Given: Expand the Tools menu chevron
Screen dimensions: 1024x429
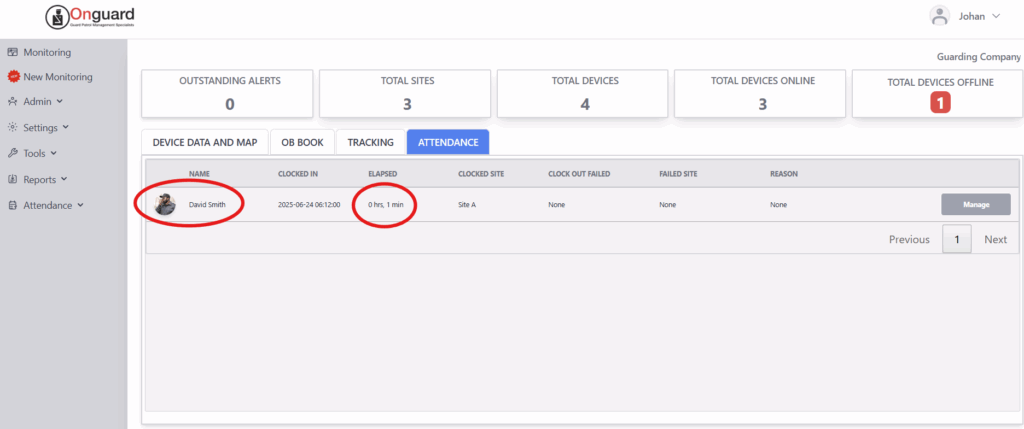Looking at the screenshot, I should pyautogui.click(x=54, y=153).
